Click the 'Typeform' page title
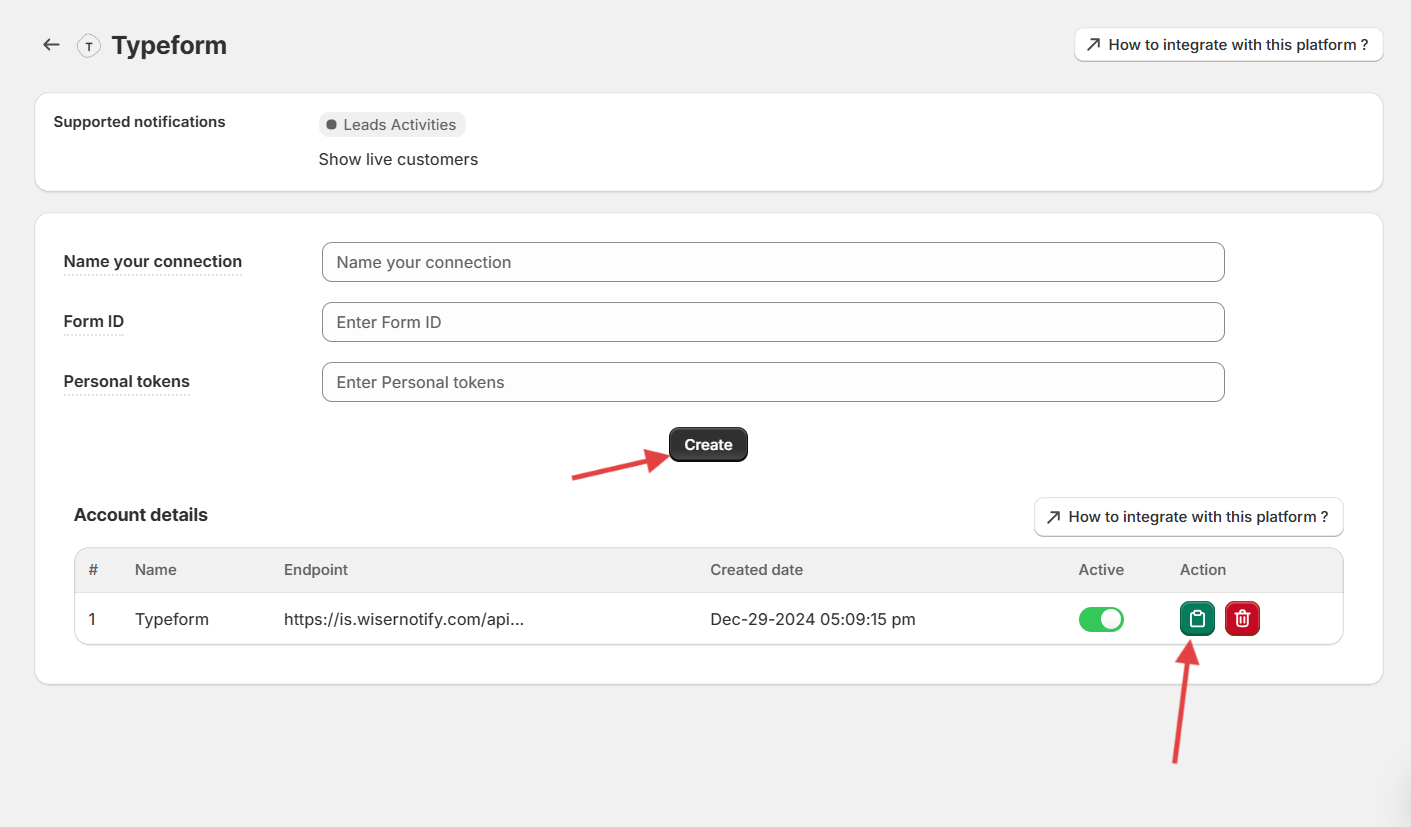 tap(169, 46)
